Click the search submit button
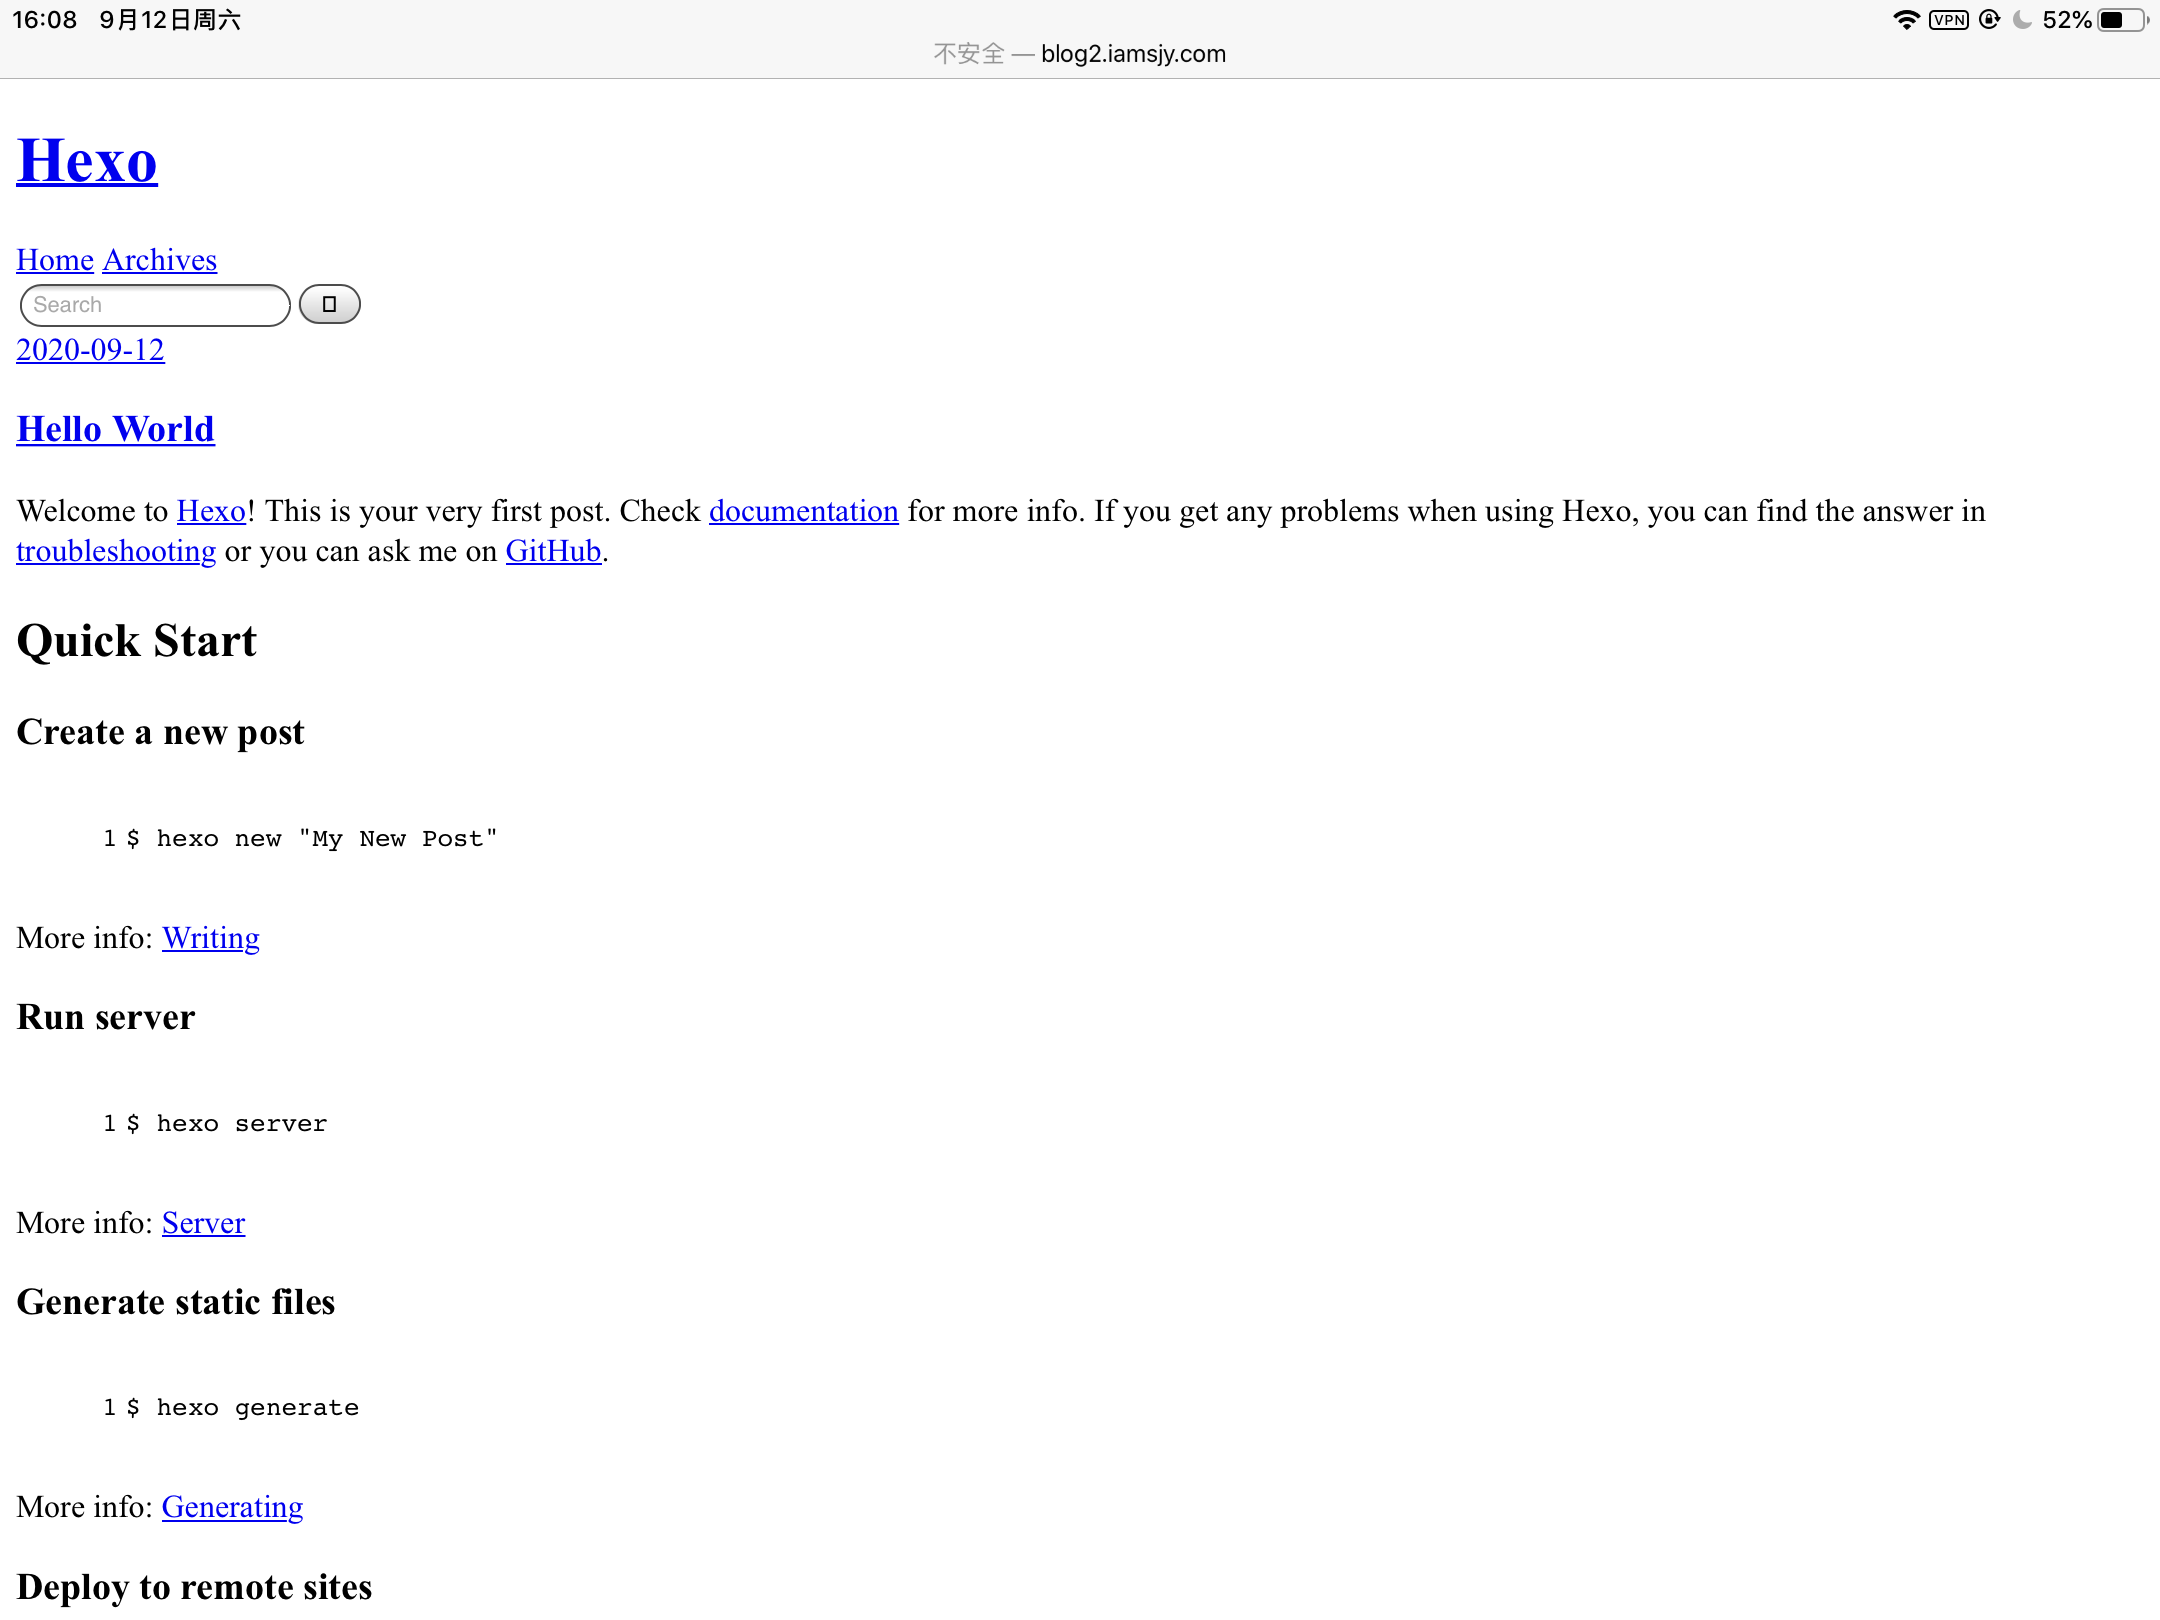 click(330, 304)
